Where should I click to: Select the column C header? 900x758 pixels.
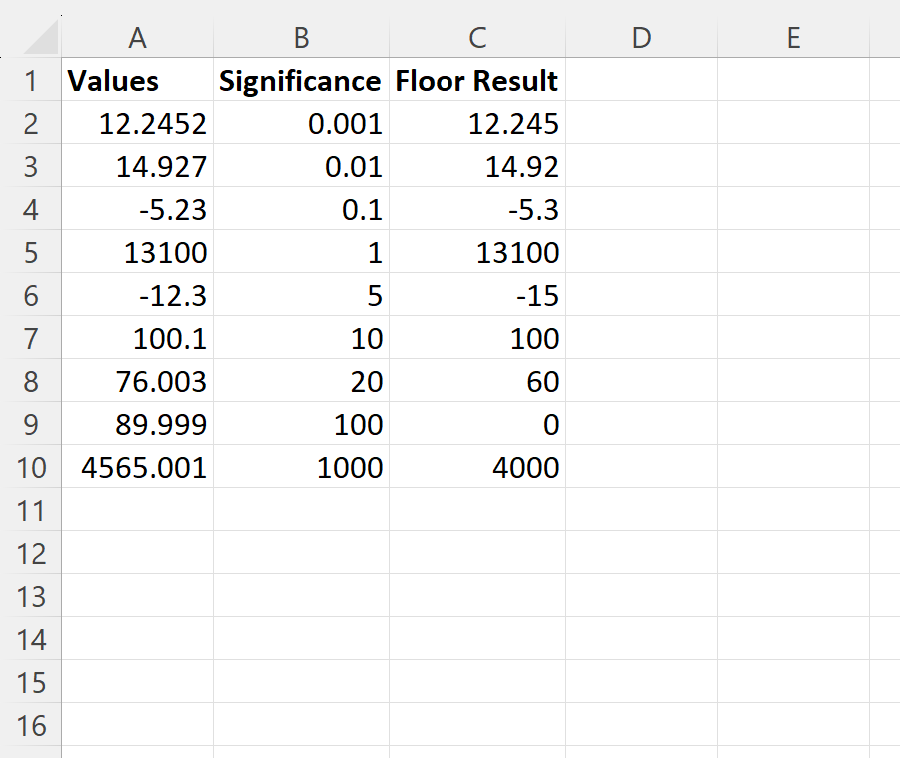[x=477, y=38]
